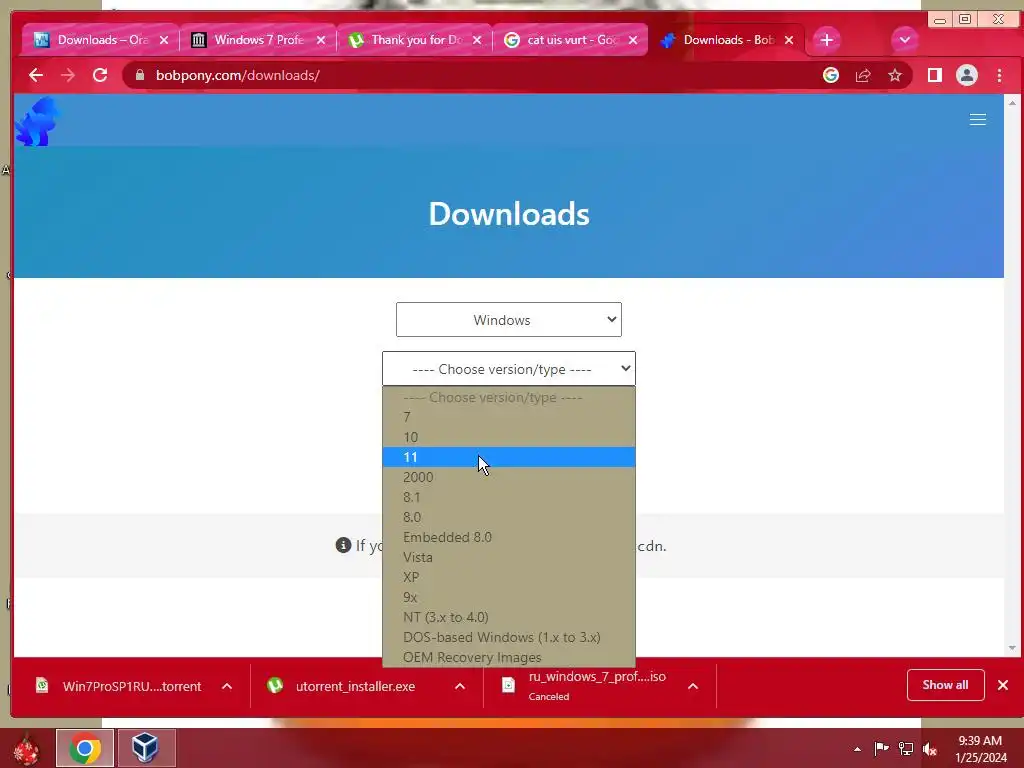The height and width of the screenshot is (768, 1024).
Task: Expand options for ru_windows_7_prof iso download
Action: pos(693,686)
